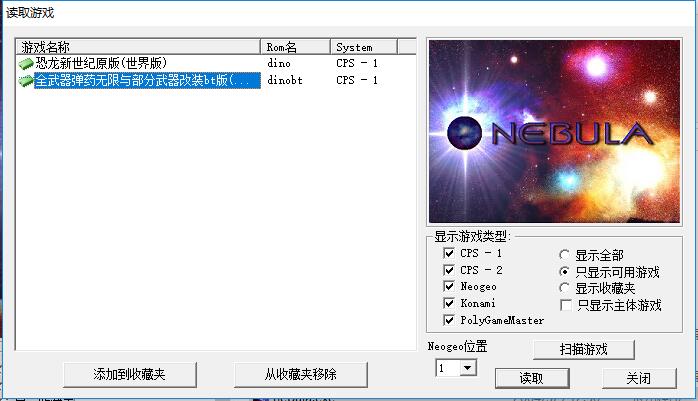Select the 显示全部 radio button
Viewport: 698px width, 401px height.
click(x=564, y=255)
